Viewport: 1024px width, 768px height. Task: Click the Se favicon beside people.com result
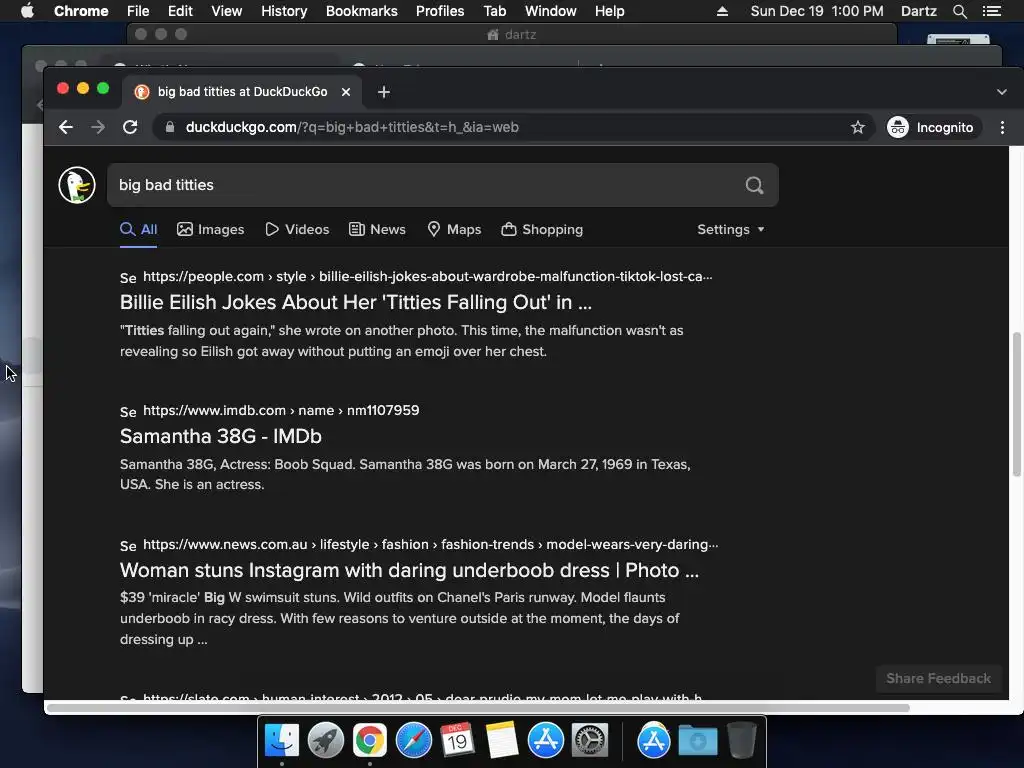(128, 278)
